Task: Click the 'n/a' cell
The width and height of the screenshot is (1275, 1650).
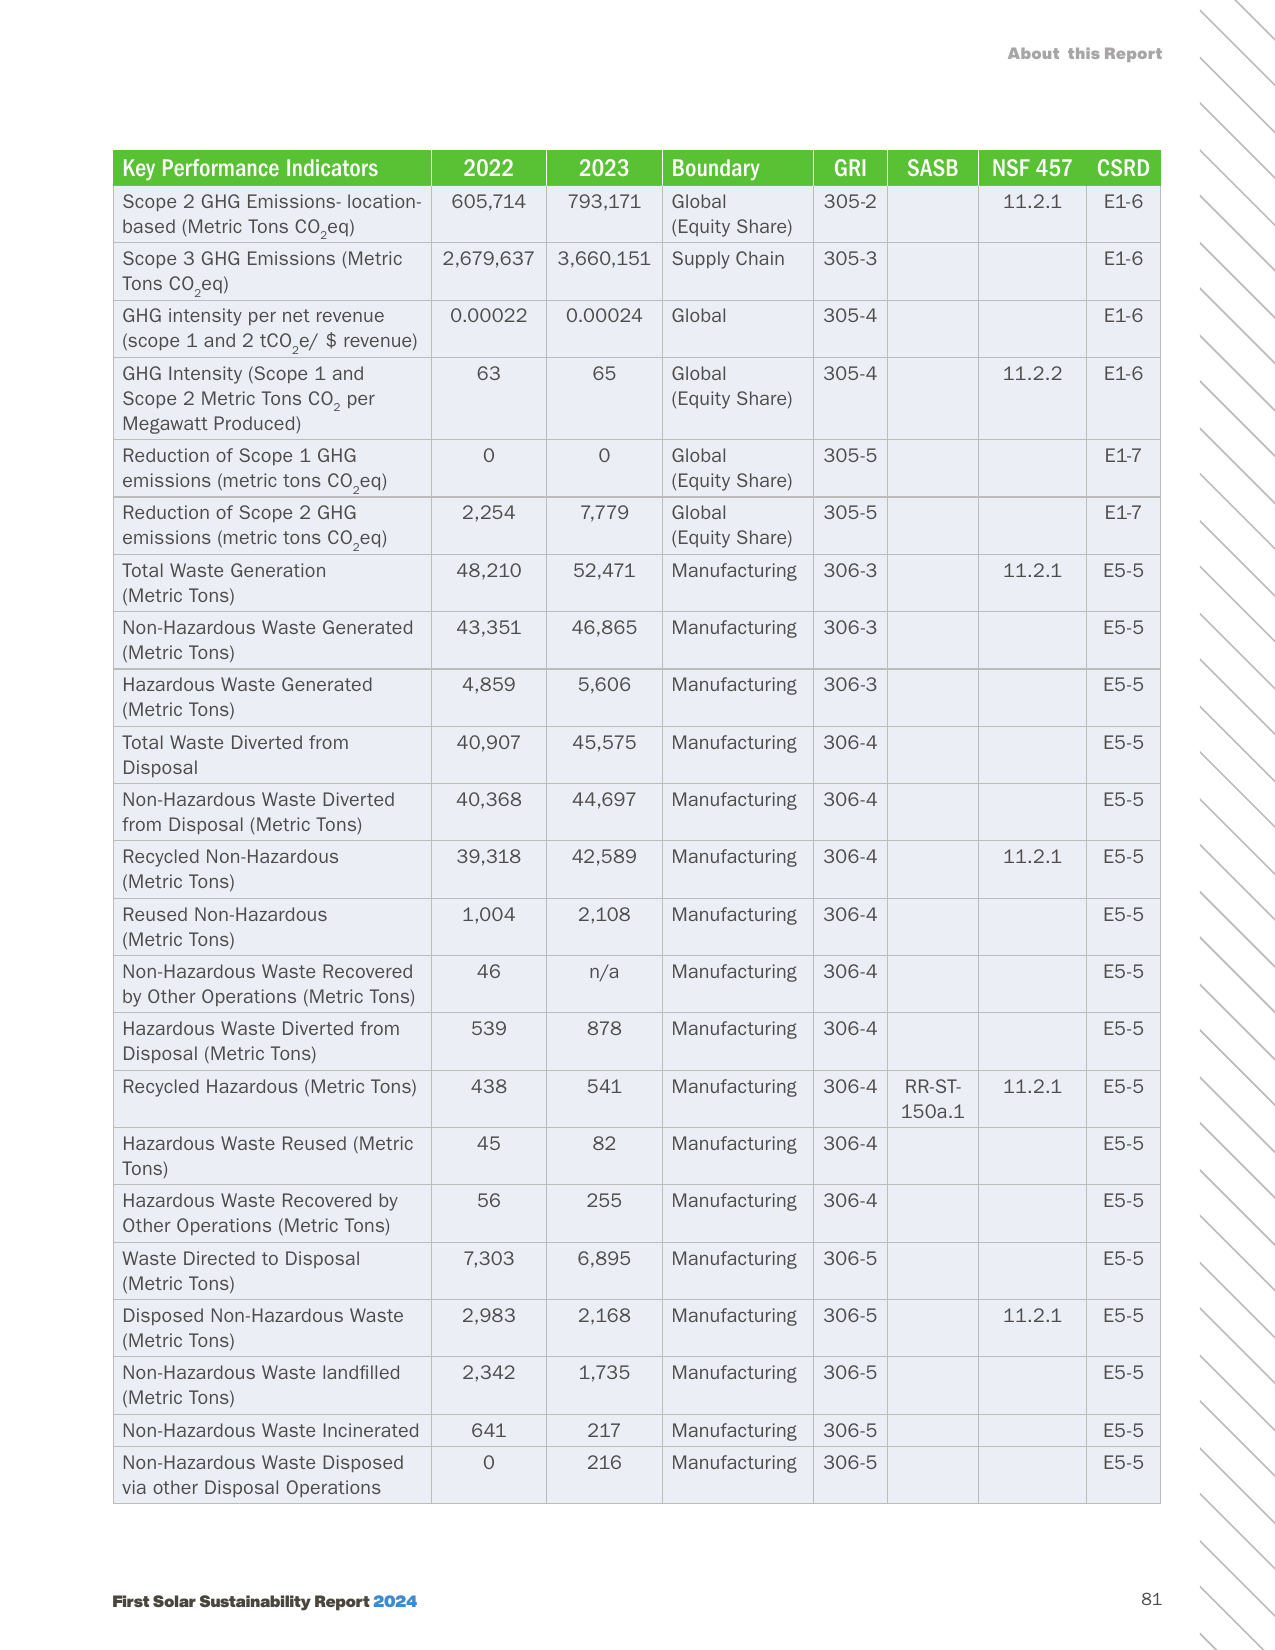Action: tap(604, 971)
